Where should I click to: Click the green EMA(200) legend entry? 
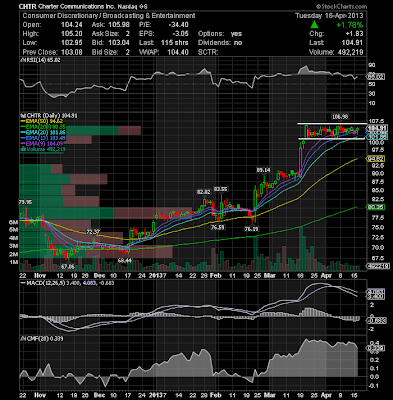coord(43,127)
